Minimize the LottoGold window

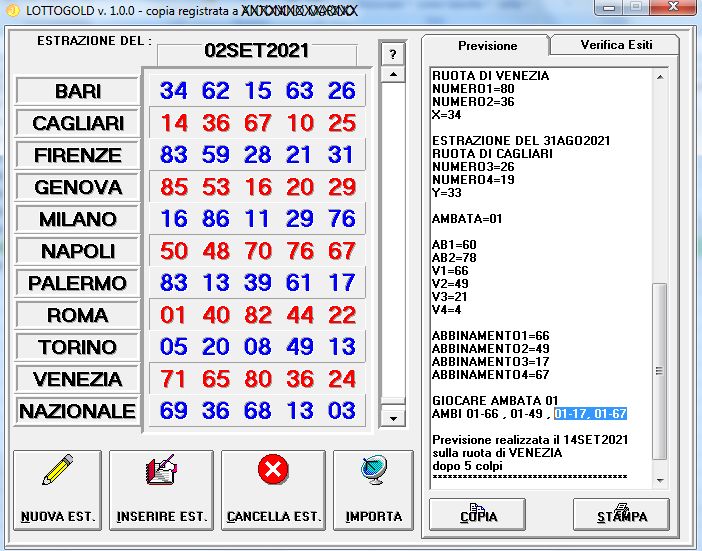click(x=609, y=8)
